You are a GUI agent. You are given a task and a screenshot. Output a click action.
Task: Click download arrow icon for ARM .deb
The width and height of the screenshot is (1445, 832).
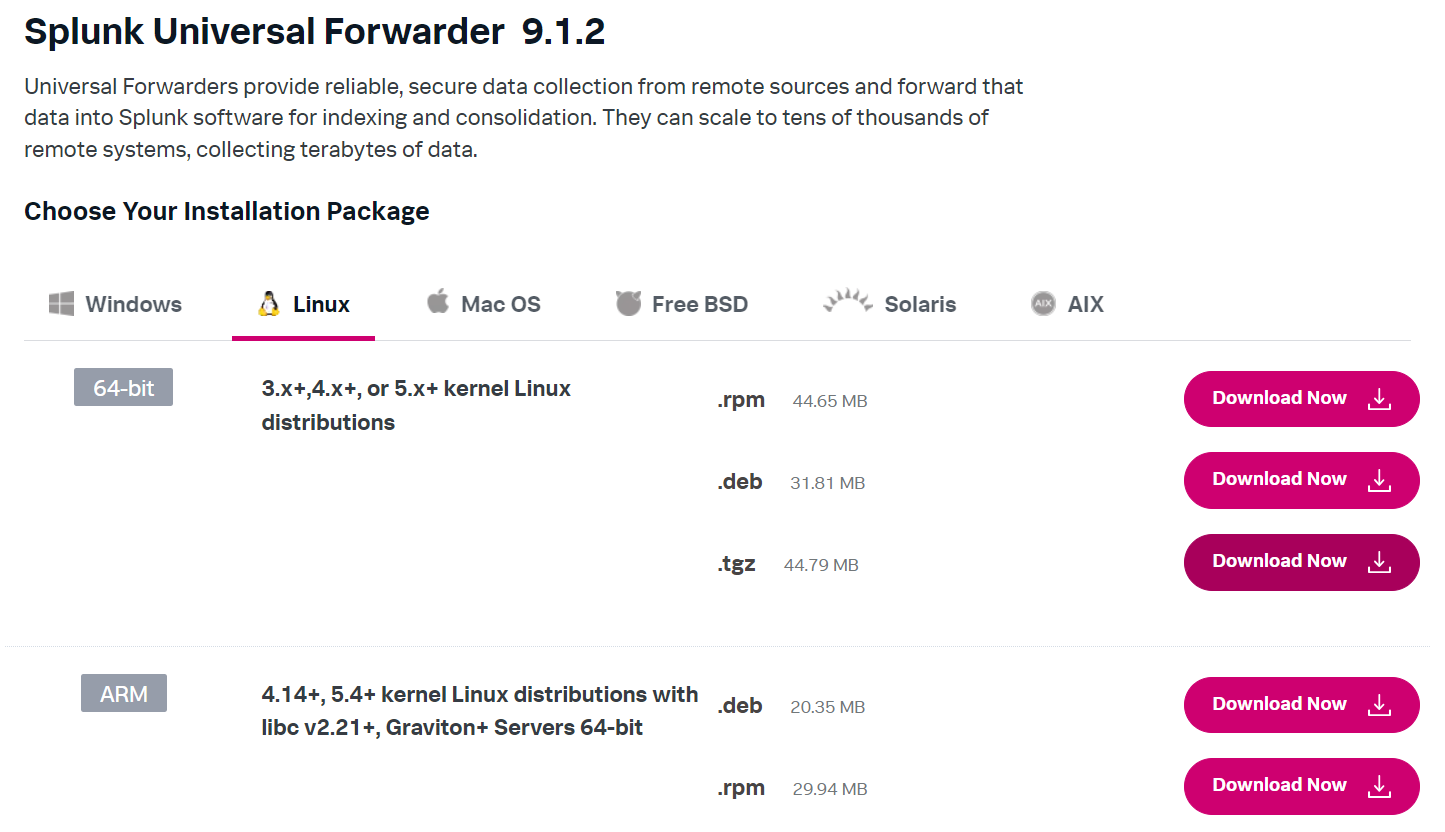[1380, 705]
